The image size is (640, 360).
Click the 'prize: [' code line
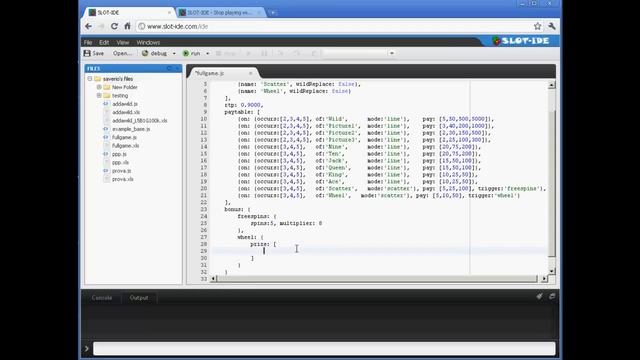[x=263, y=244]
